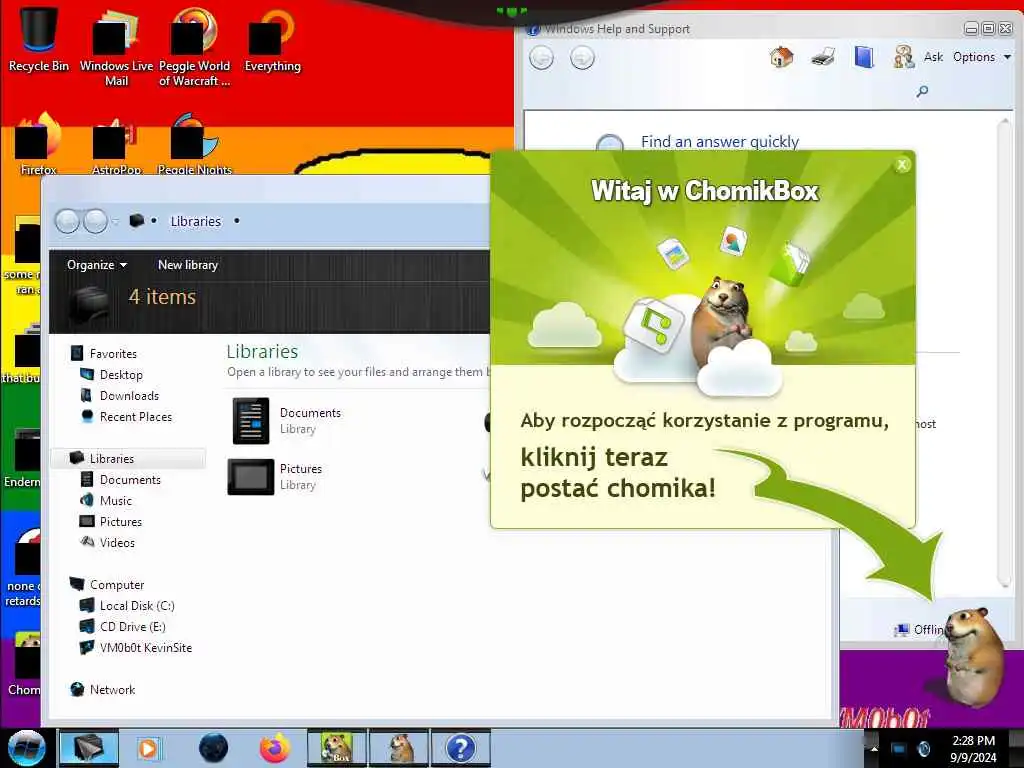Open the Organize menu
Screen dimensions: 1024x768
97,264
